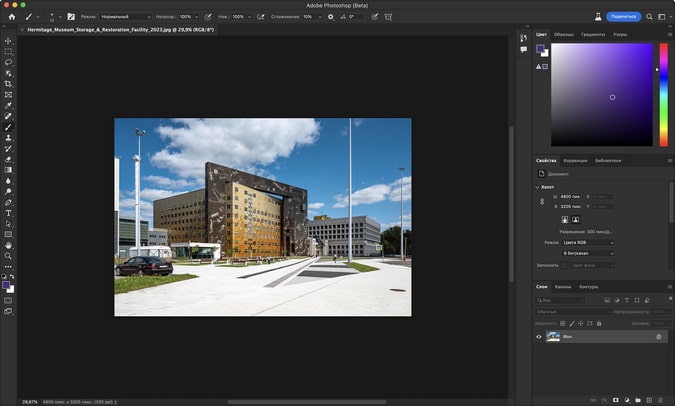Switch to the Каналы tab
The height and width of the screenshot is (406, 675).
coord(563,287)
